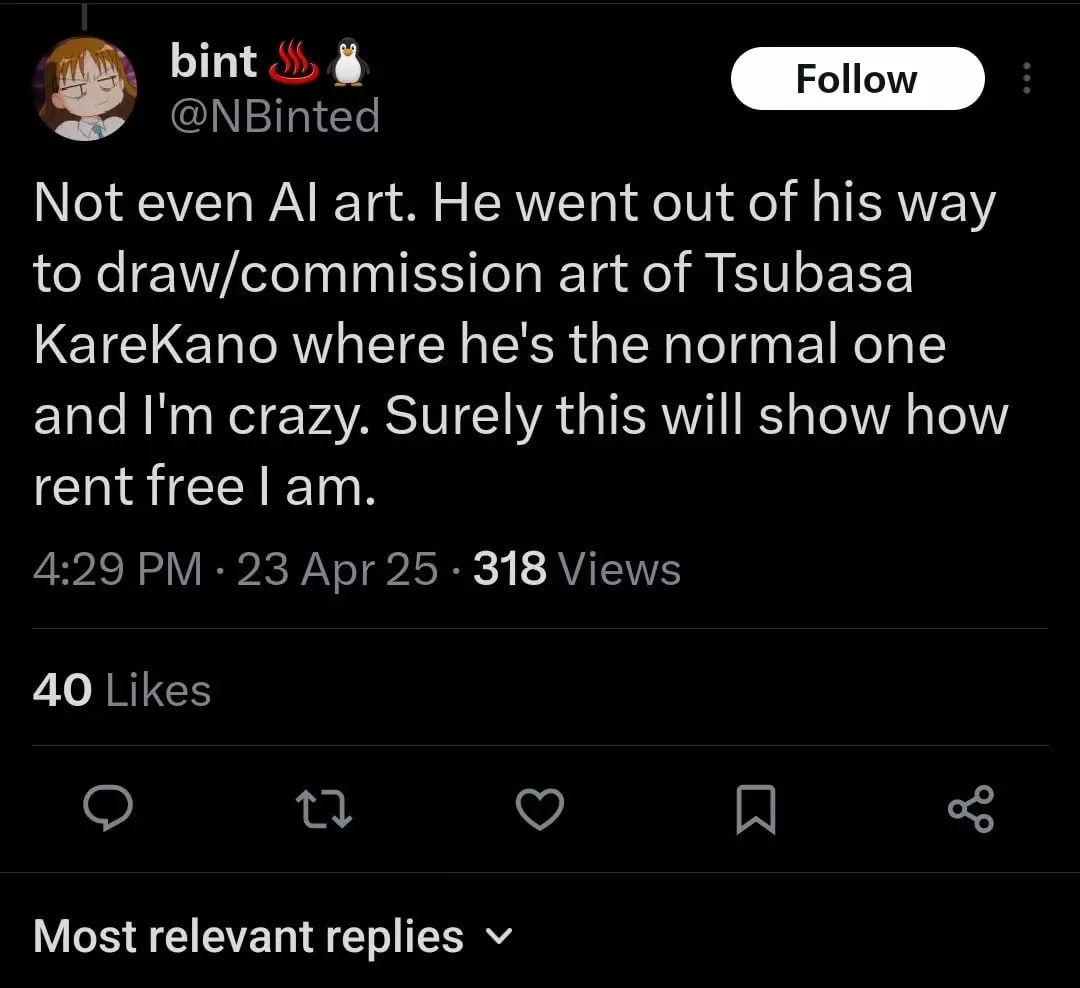Follow the @NBinted account
This screenshot has width=1080, height=988.
(857, 79)
